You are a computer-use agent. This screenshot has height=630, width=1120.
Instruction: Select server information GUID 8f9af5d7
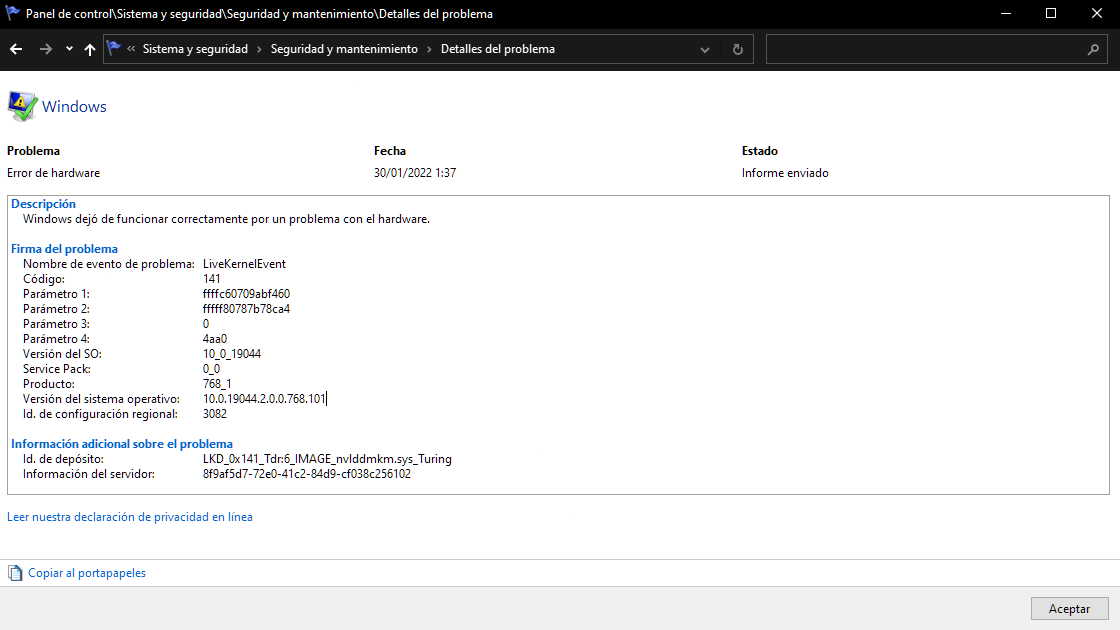pyautogui.click(x=307, y=474)
